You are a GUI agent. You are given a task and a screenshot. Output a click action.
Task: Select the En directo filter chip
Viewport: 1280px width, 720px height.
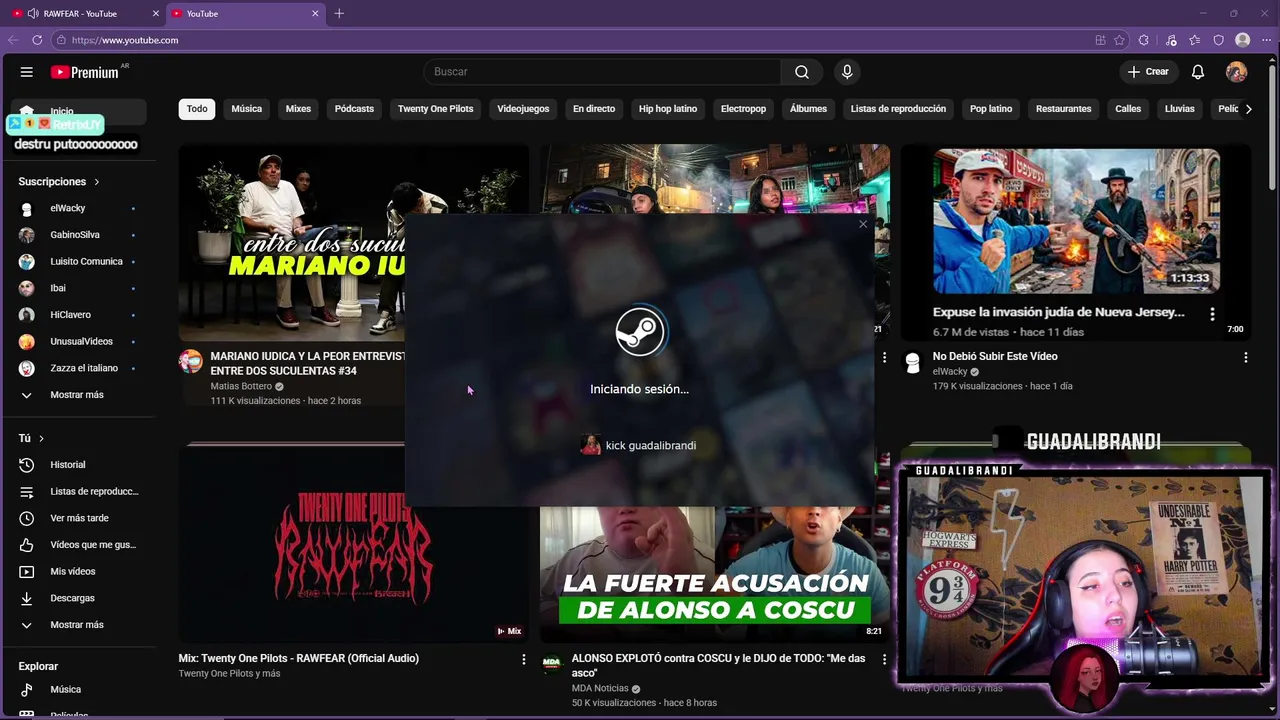click(x=594, y=109)
